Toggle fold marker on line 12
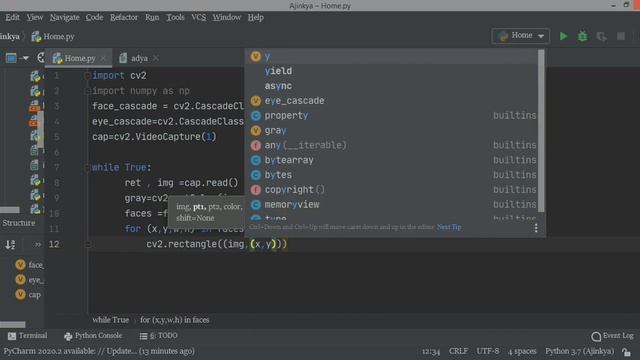Viewport: 640px width, 360px height. [87, 244]
